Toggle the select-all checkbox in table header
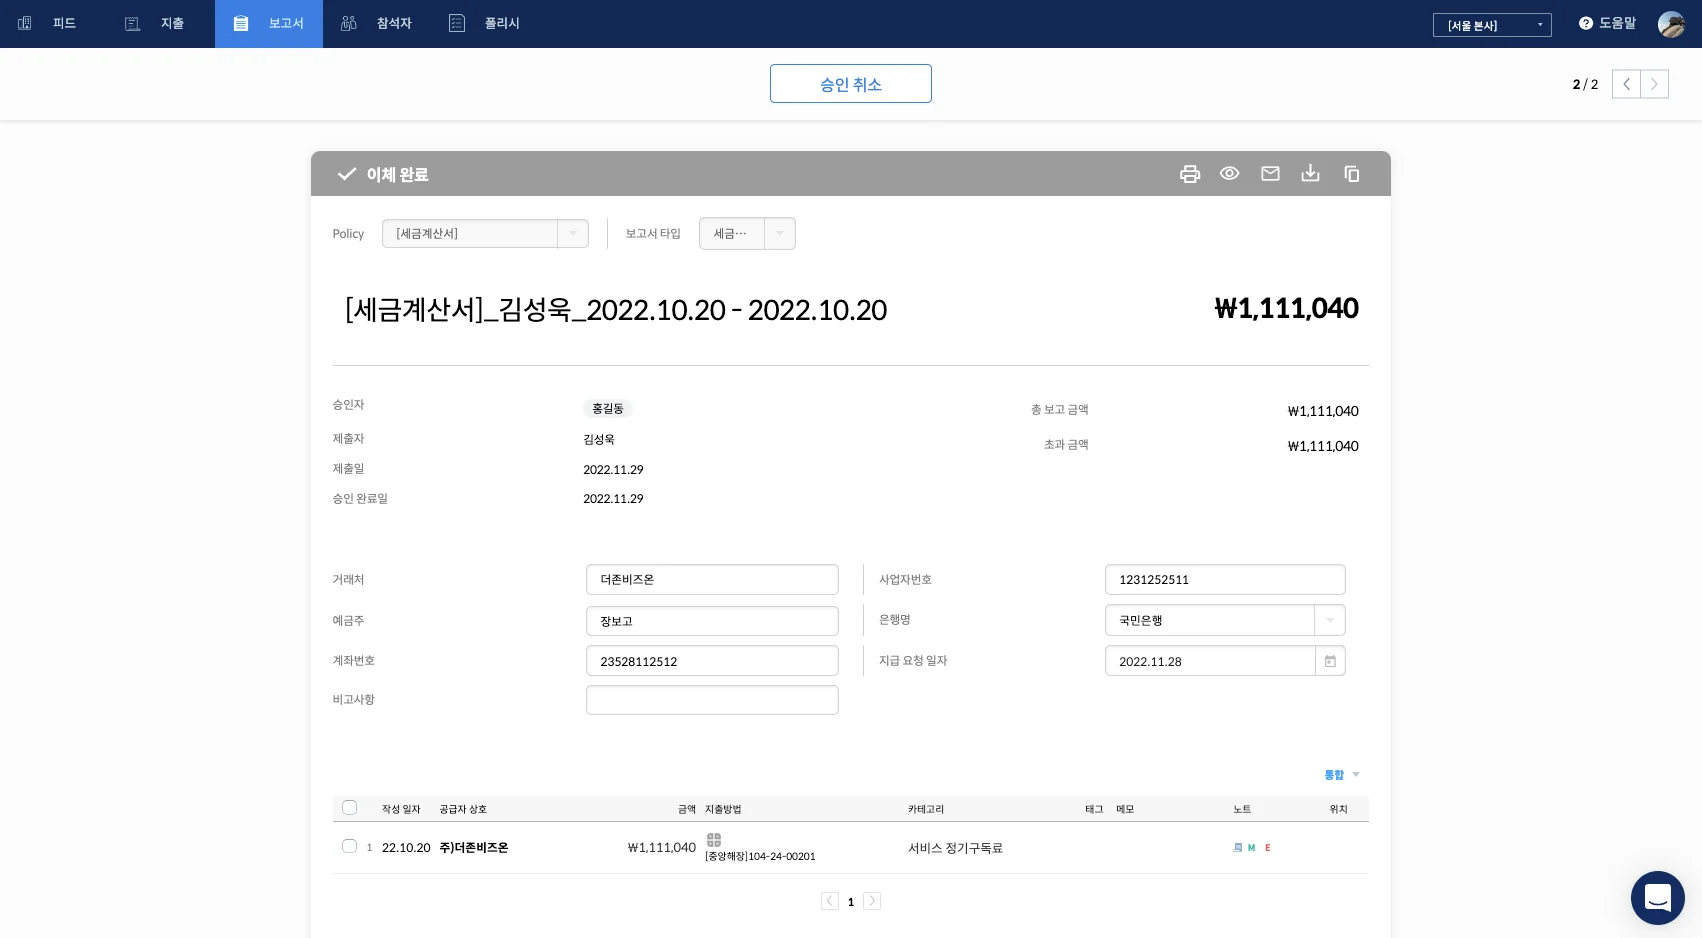Screen dimensions: 1702x938 pos(349,807)
